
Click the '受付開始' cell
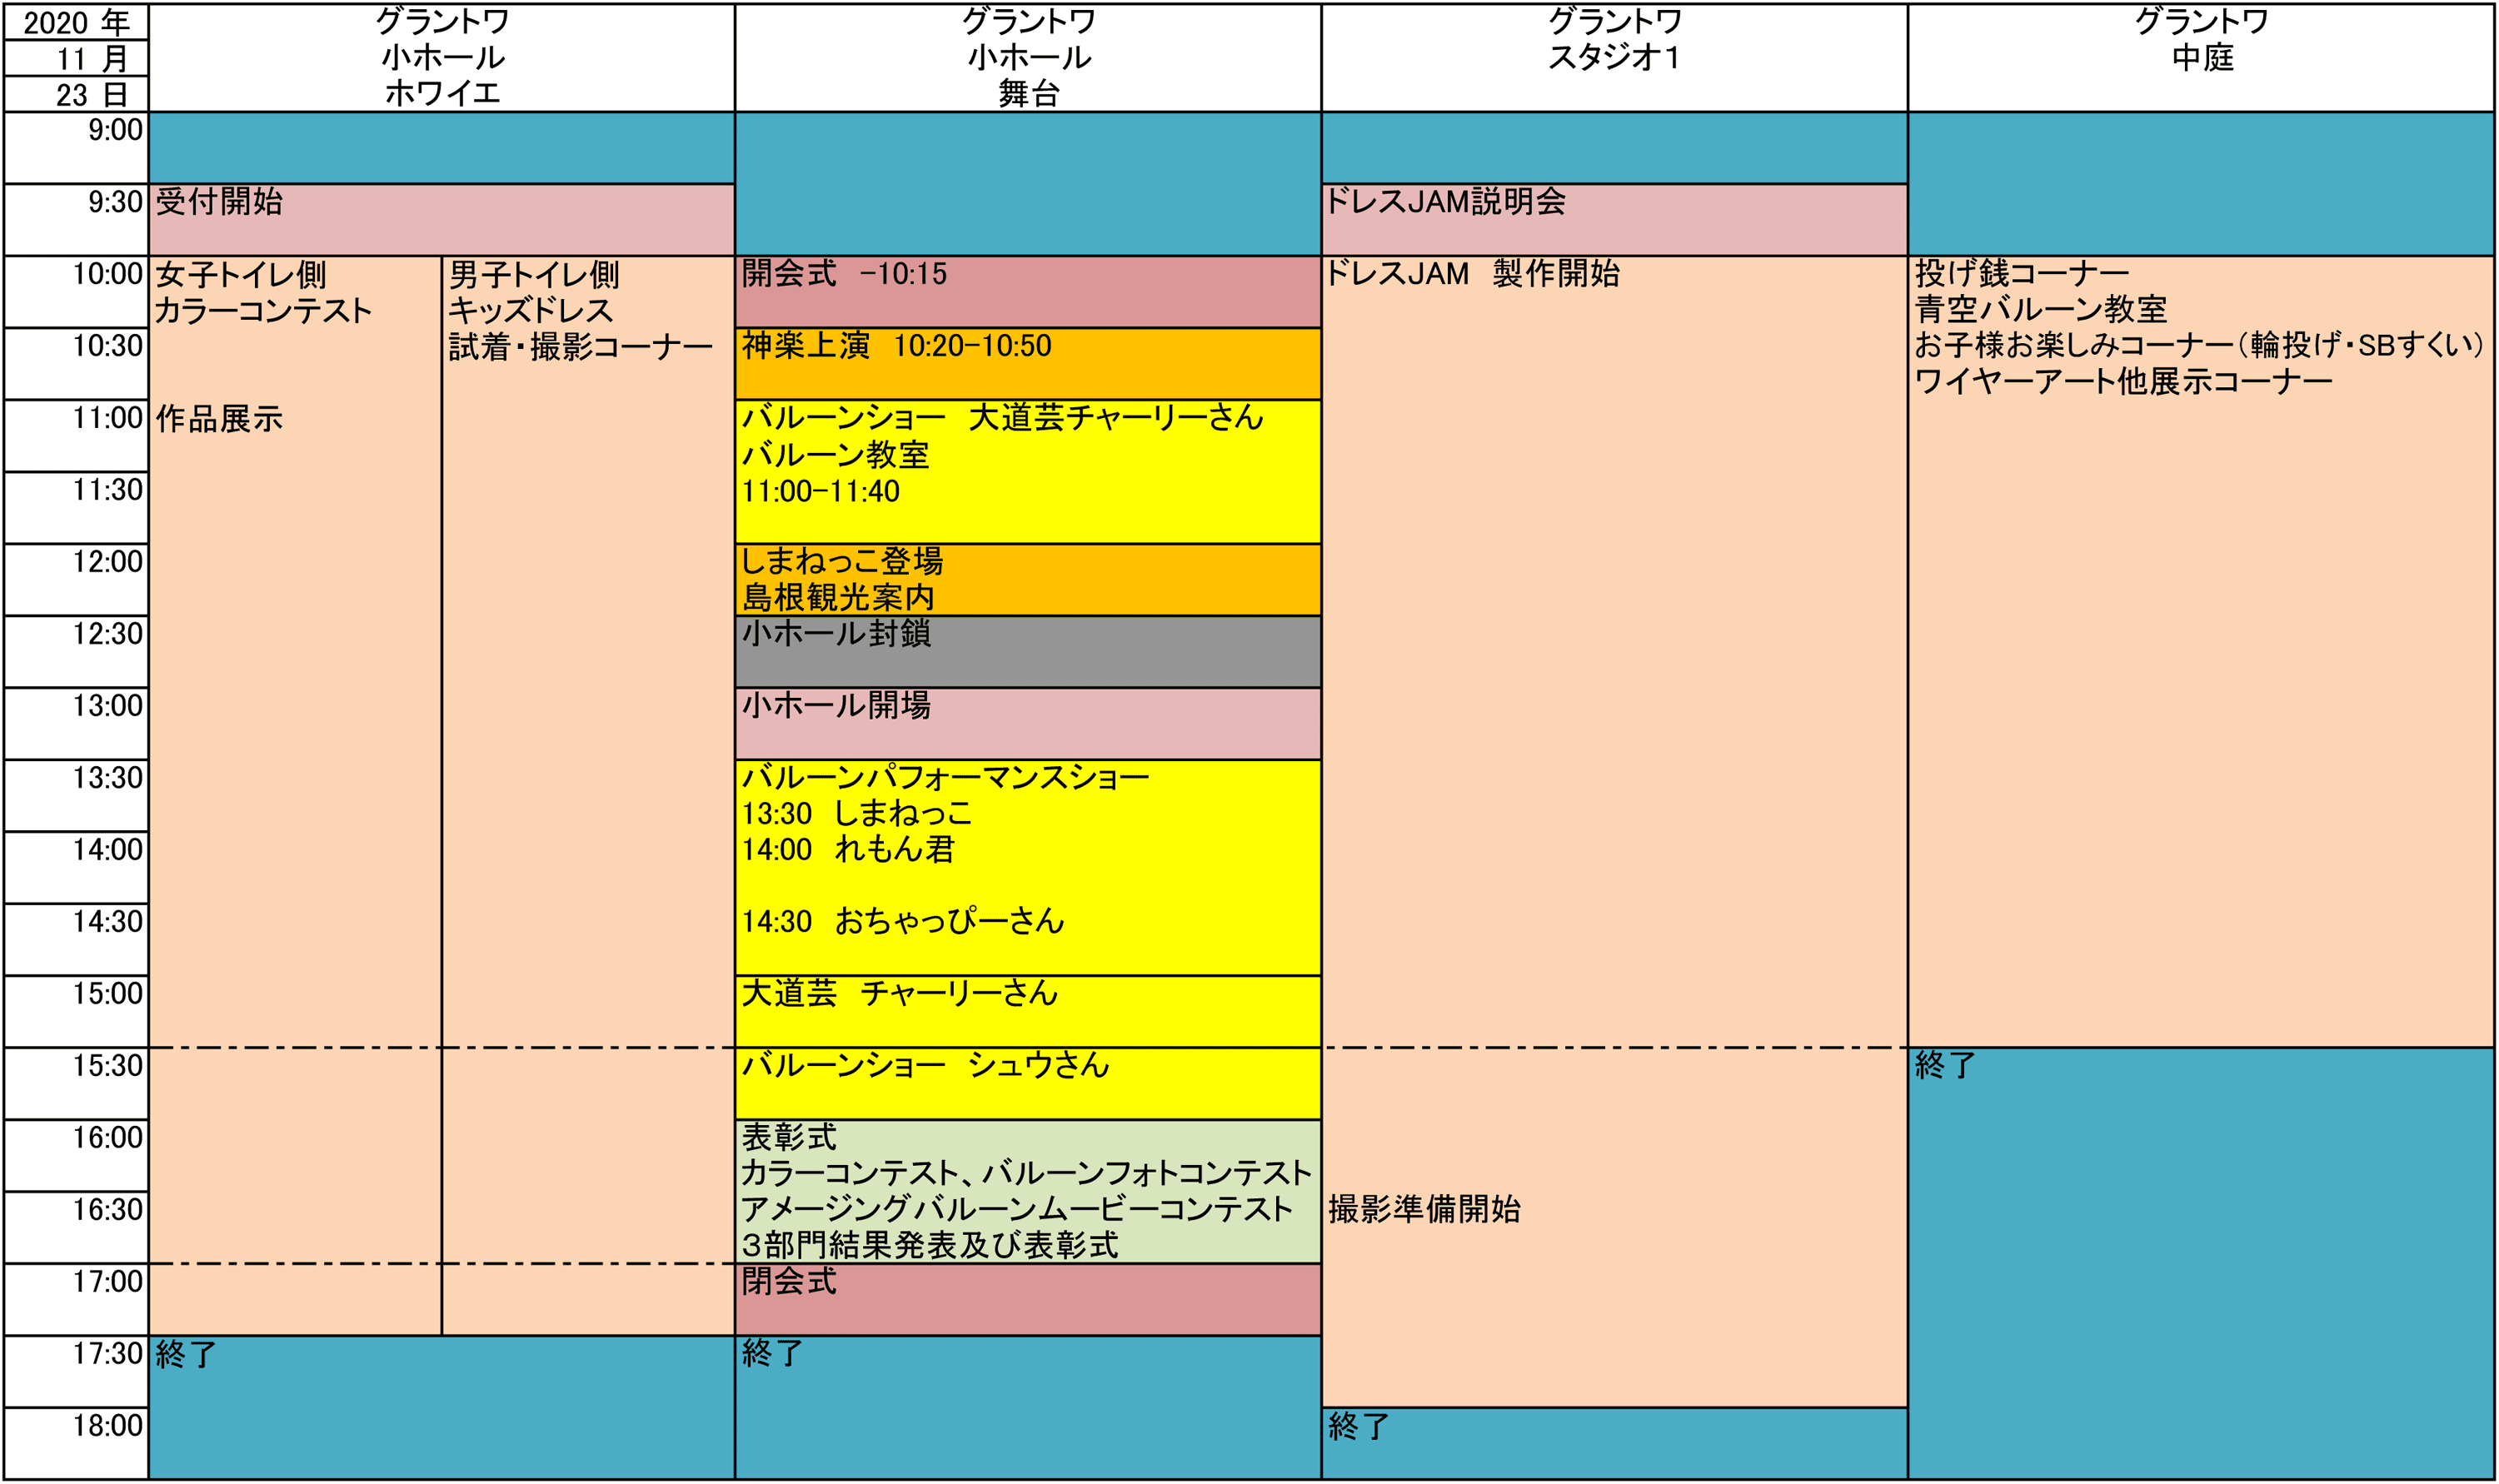pos(442,220)
